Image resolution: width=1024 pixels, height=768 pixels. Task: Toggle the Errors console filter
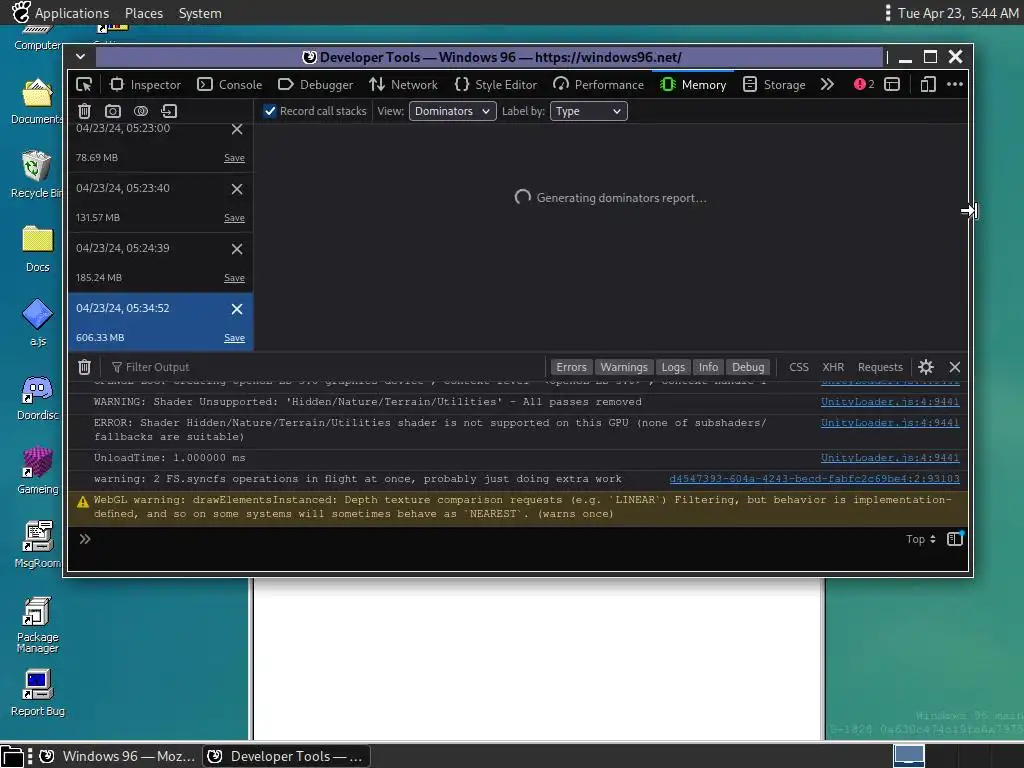571,367
